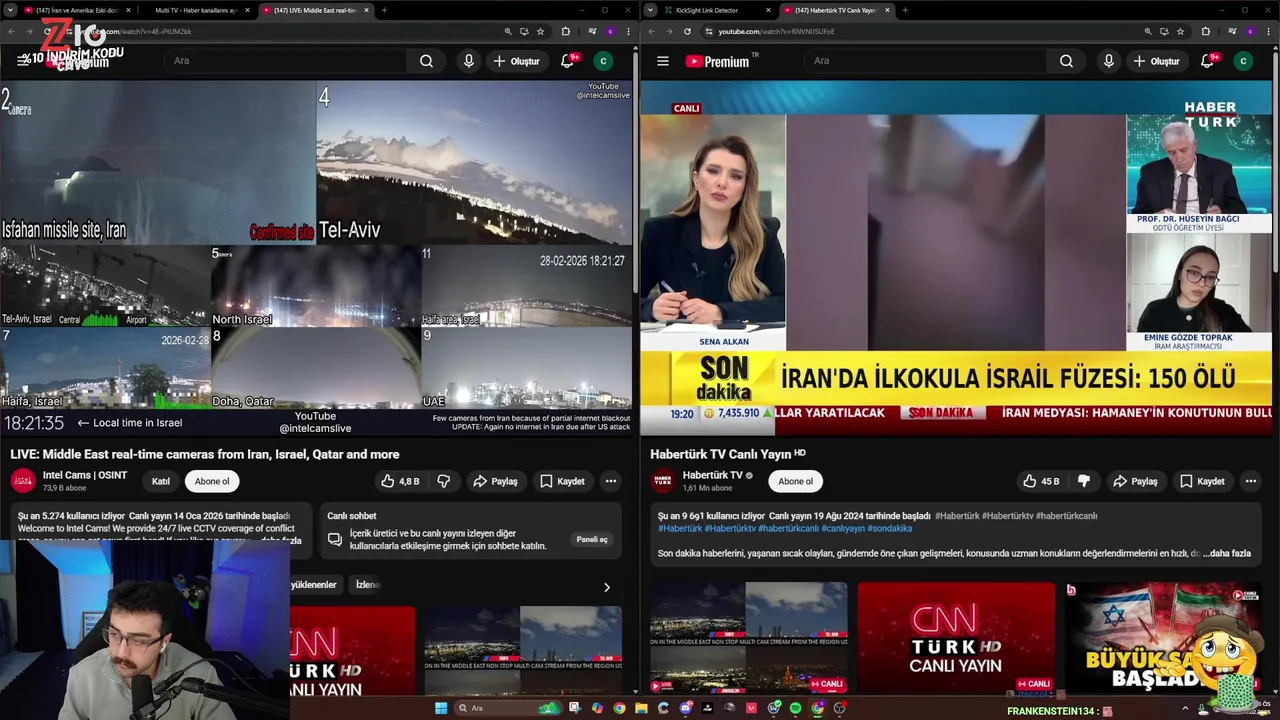Click 'Paylaş' under the Habertürk TV video
Screen dimensions: 1280x720
[1135, 481]
